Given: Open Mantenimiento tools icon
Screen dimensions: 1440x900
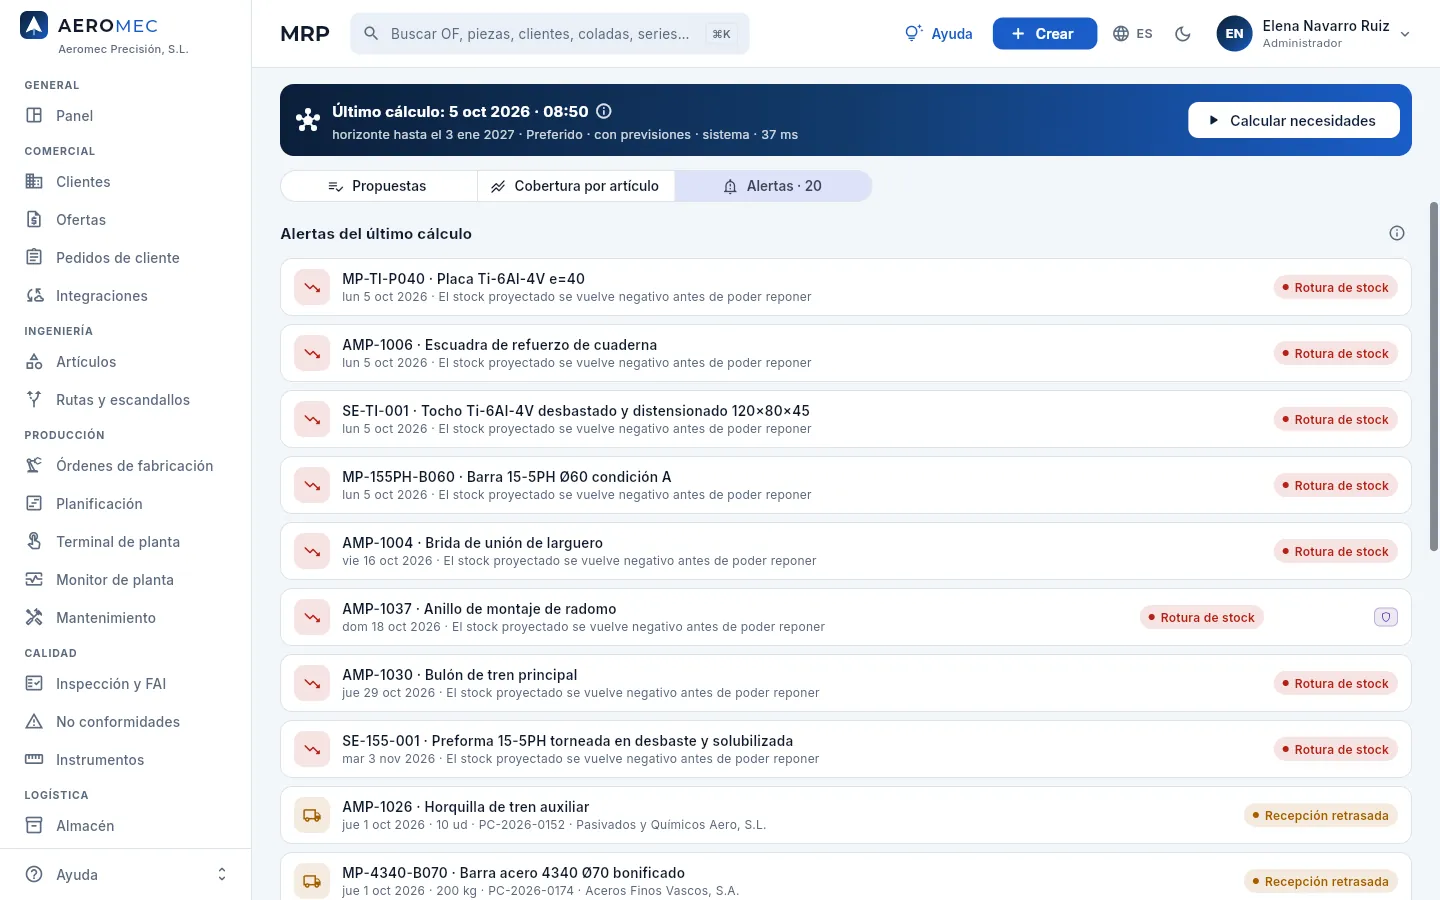Looking at the screenshot, I should point(34,617).
